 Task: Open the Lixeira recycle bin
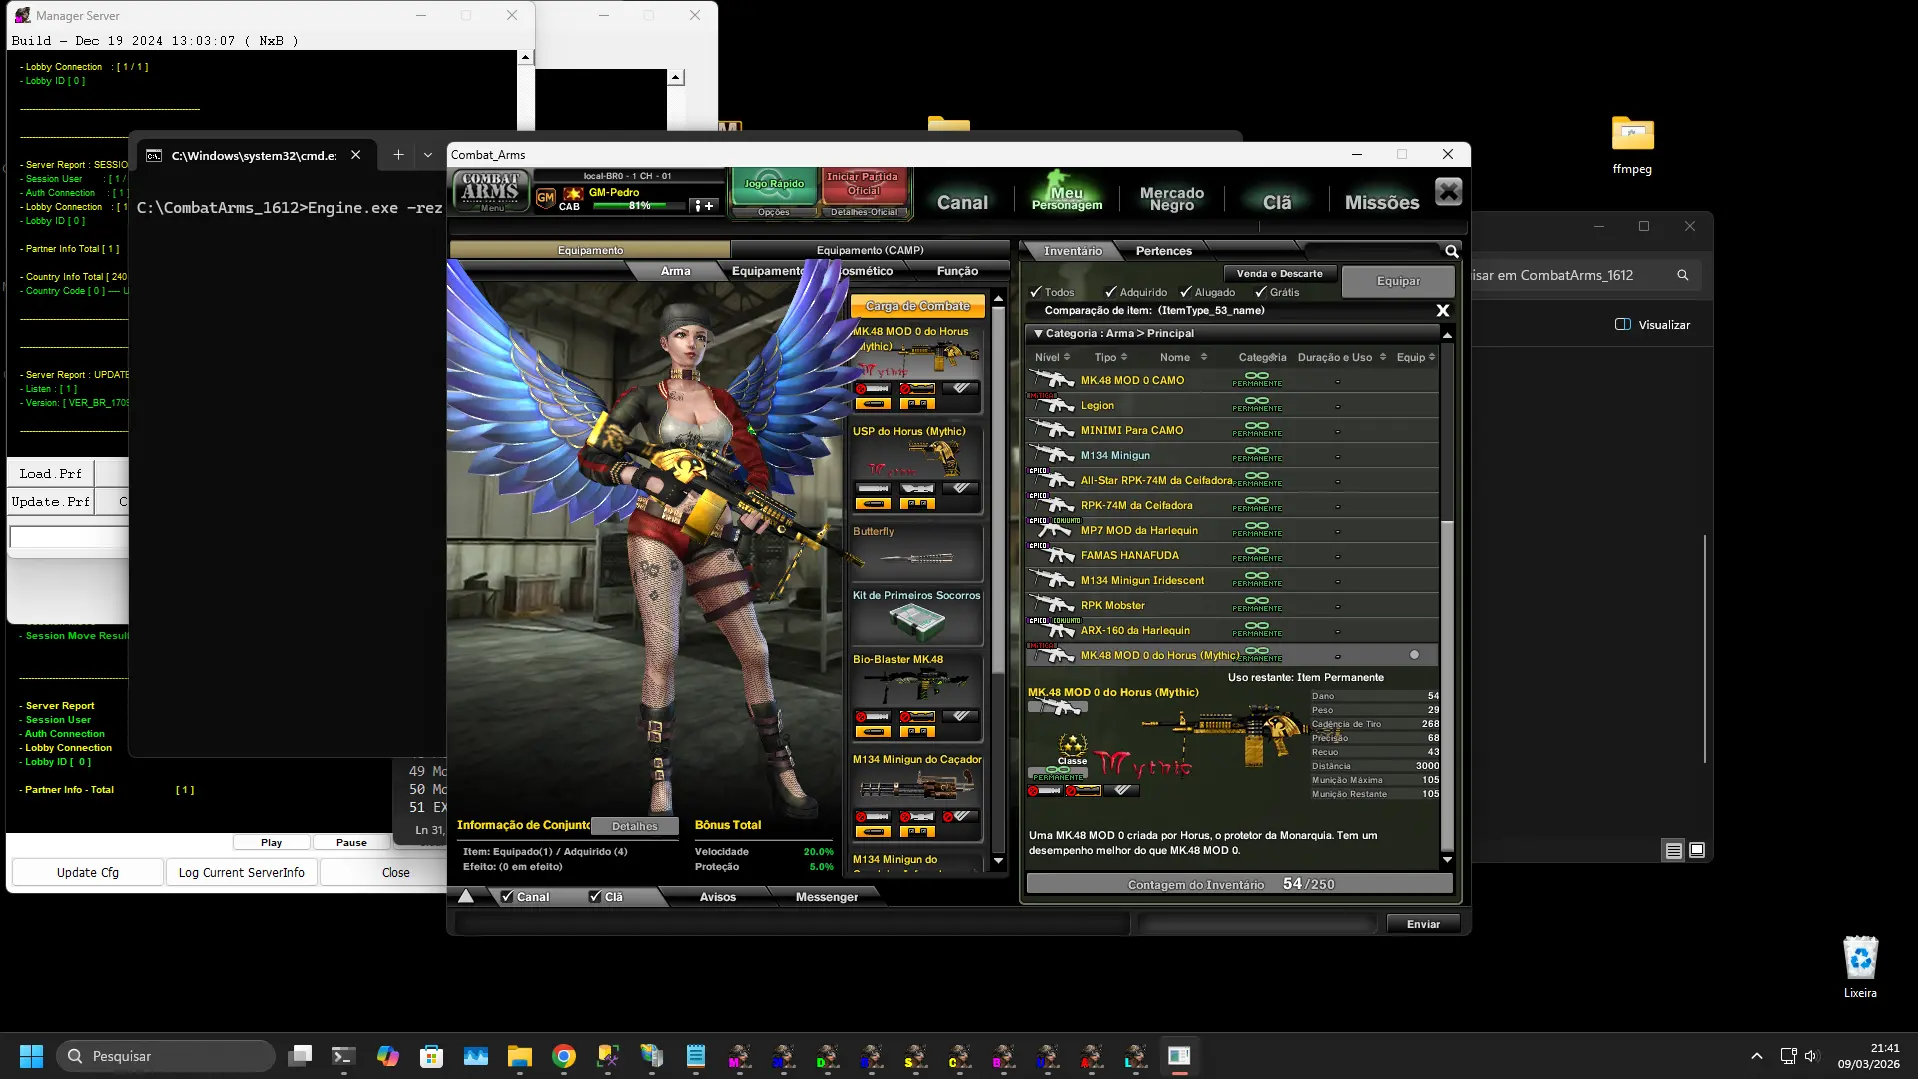click(1860, 966)
